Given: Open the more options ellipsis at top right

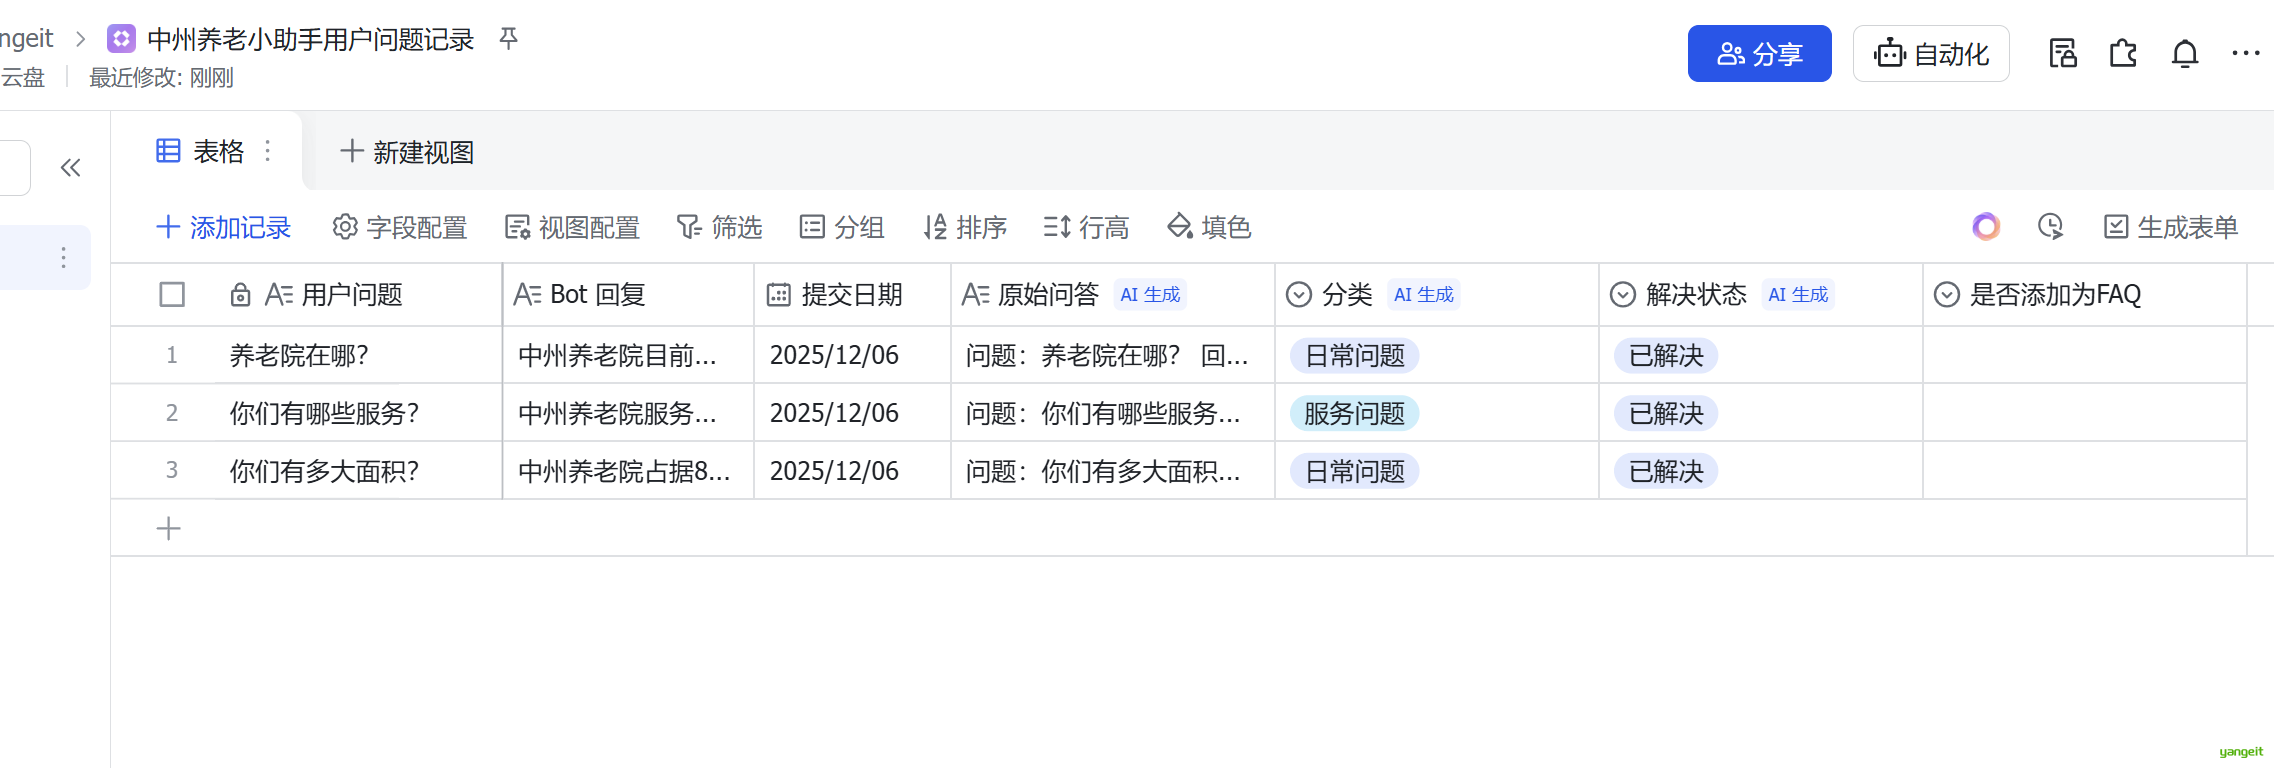Looking at the screenshot, I should (x=2245, y=54).
